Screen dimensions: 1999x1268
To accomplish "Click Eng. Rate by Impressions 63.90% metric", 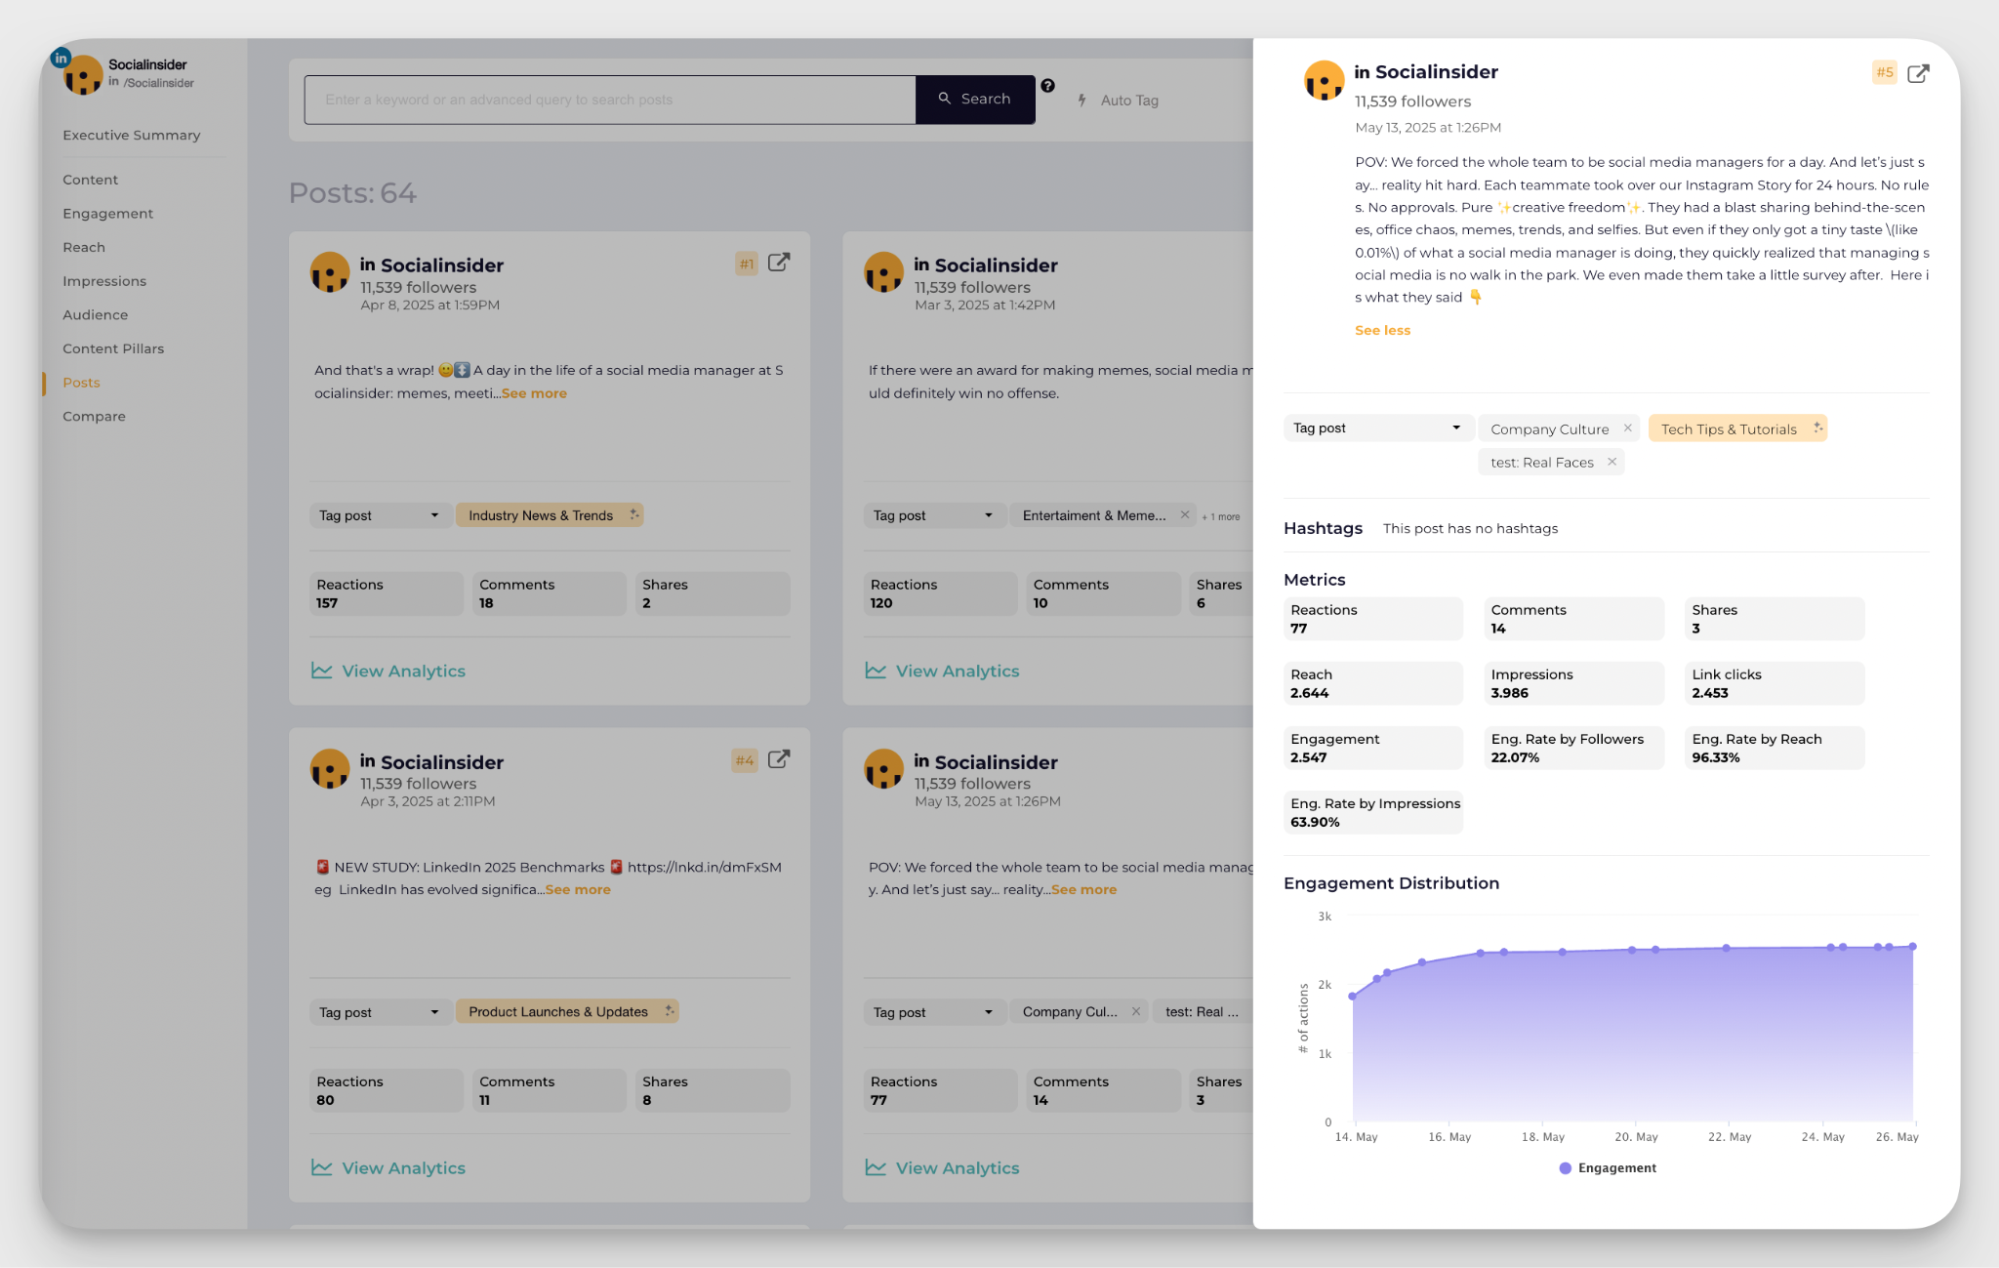I will 1373,812.
